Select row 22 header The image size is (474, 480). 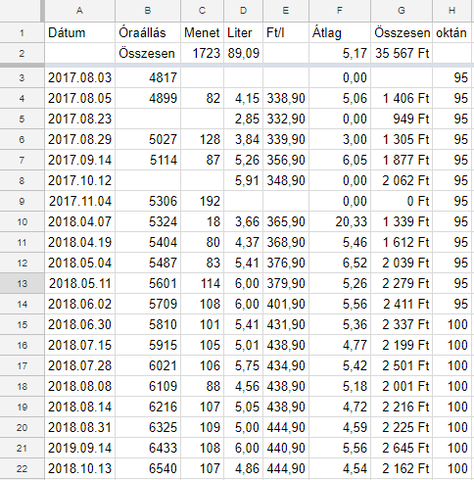click(22, 469)
